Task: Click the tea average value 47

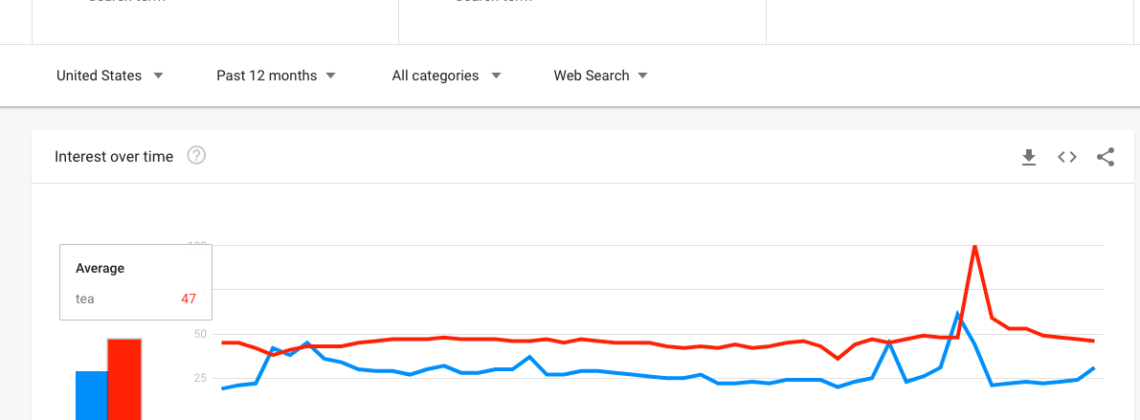Action: click(x=188, y=299)
